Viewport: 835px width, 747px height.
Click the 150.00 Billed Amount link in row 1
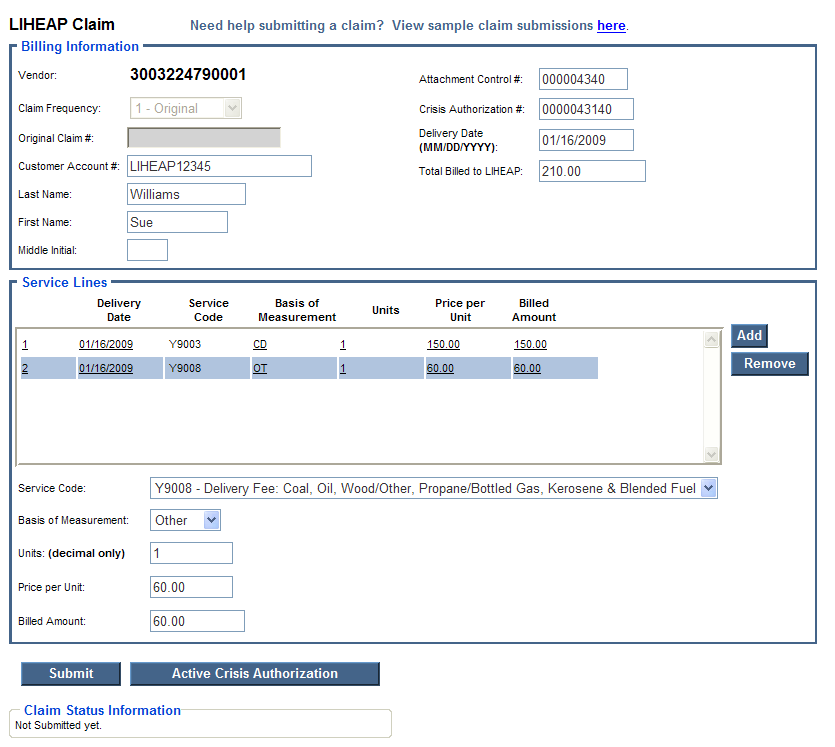pos(530,344)
